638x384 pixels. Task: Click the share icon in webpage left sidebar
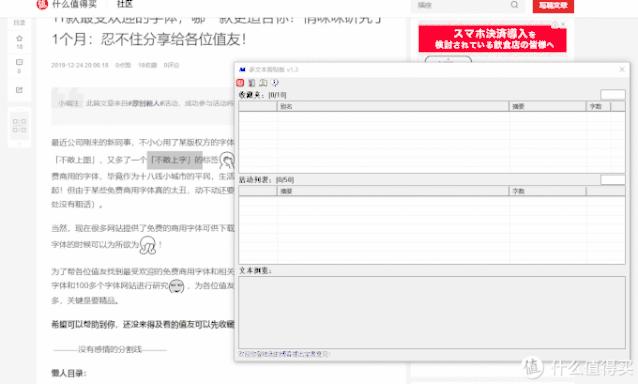click(19, 90)
